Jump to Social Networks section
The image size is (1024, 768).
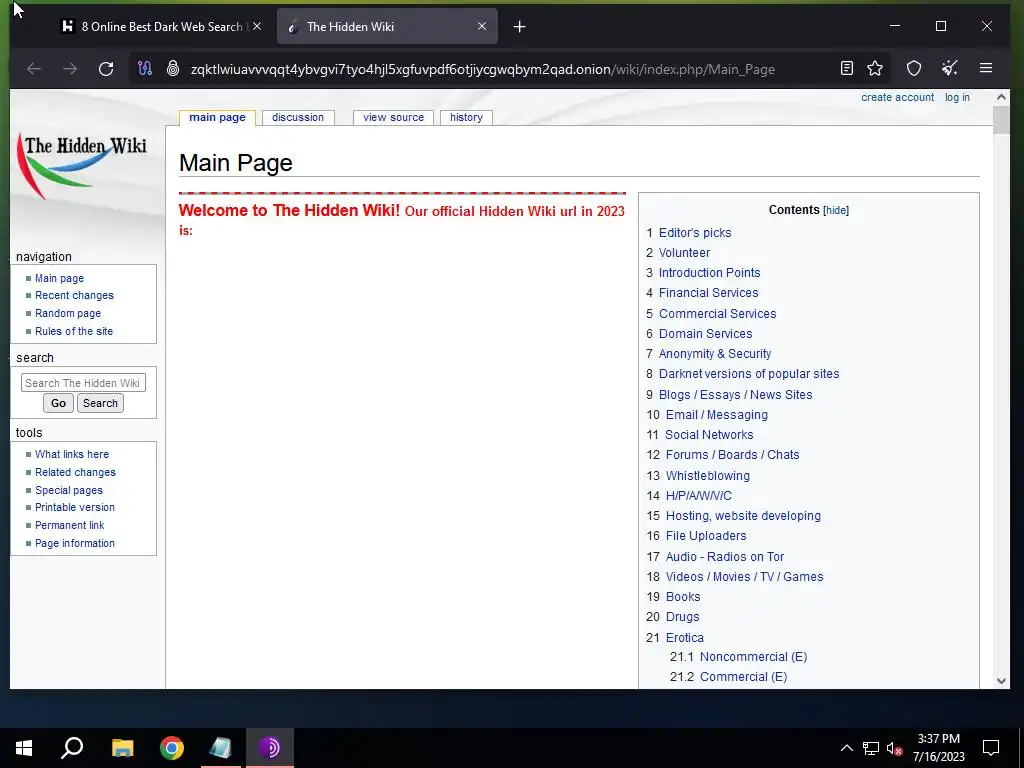709,435
